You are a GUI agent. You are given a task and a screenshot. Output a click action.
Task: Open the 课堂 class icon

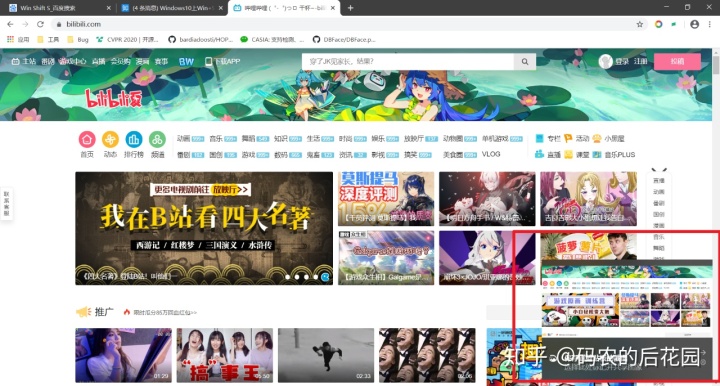(x=568, y=154)
